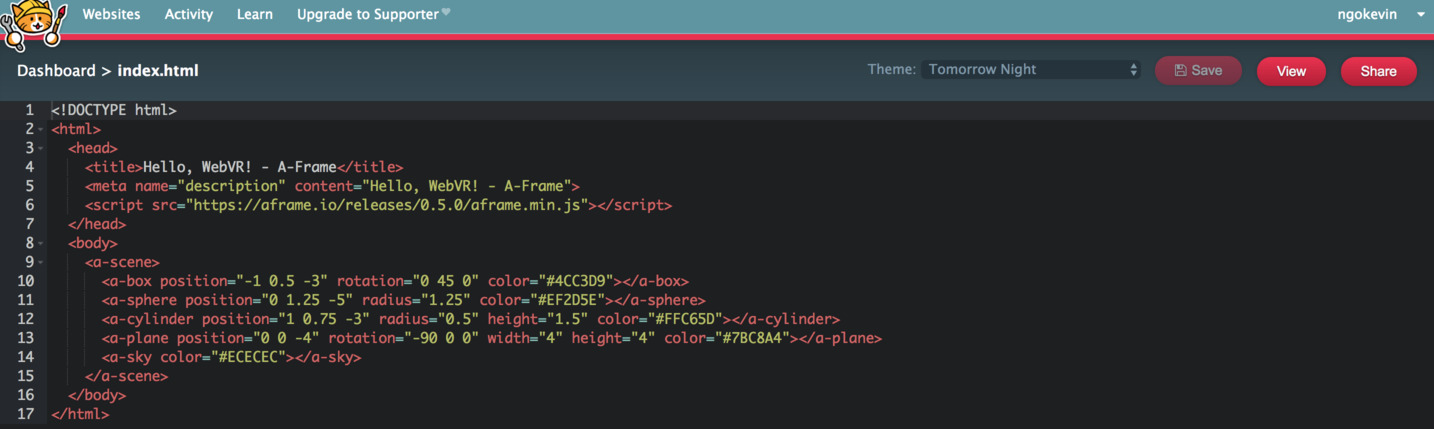Click the closing a-scene tag

click(126, 376)
